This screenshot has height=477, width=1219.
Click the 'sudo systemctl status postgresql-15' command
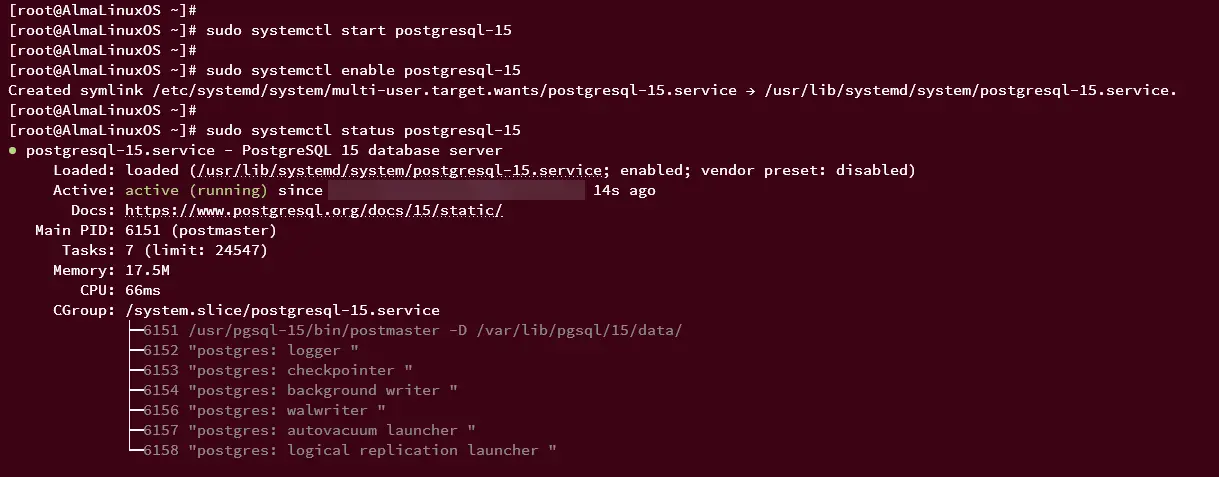pyautogui.click(x=363, y=130)
